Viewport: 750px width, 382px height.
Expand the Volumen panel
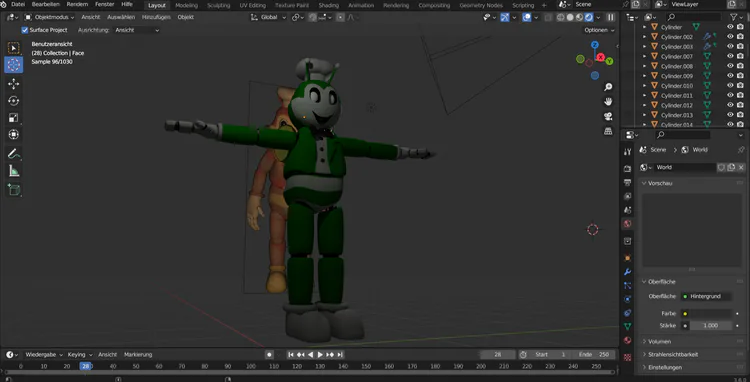click(659, 341)
